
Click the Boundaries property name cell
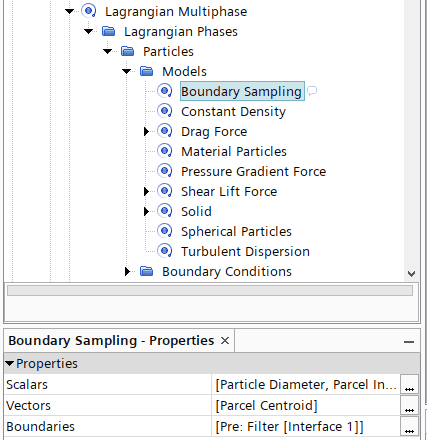click(x=108, y=426)
